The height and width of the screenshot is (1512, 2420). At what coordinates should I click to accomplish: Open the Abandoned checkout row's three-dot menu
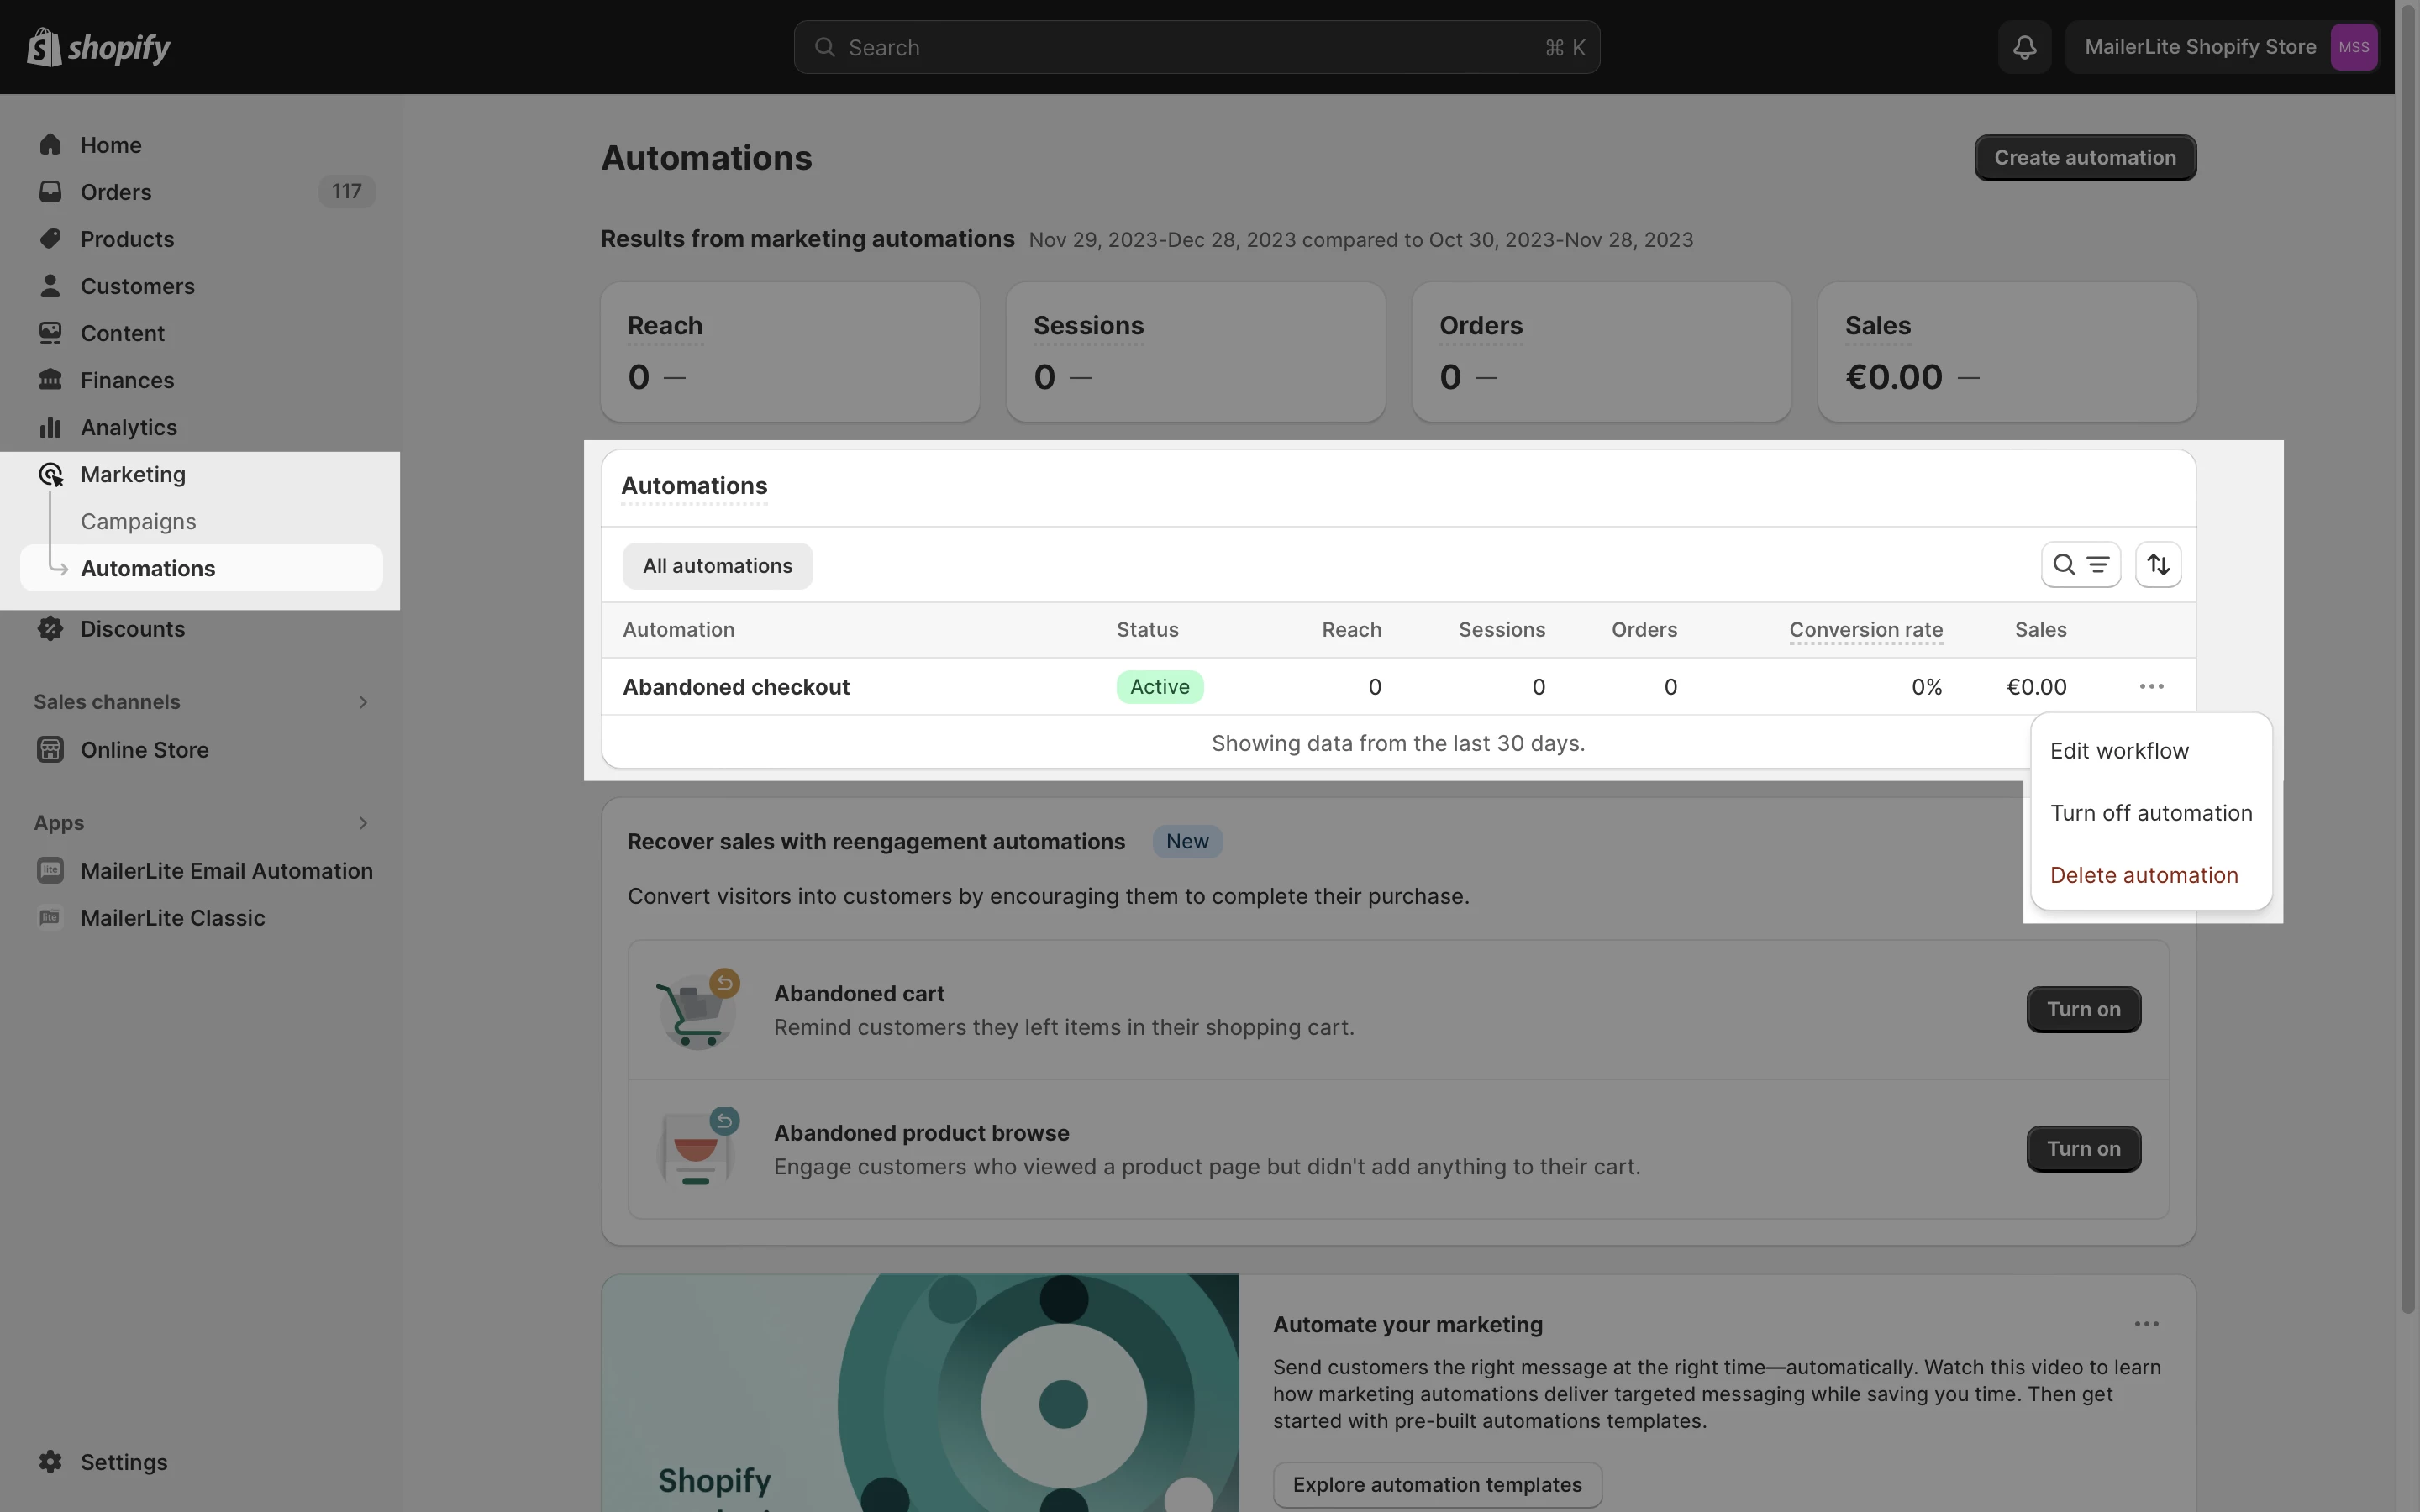[x=2151, y=687]
